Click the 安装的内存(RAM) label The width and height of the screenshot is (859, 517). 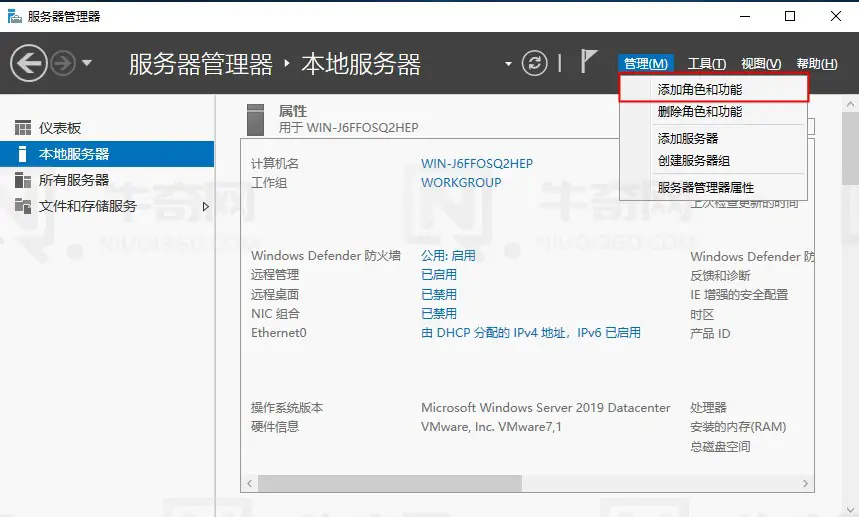(738, 427)
